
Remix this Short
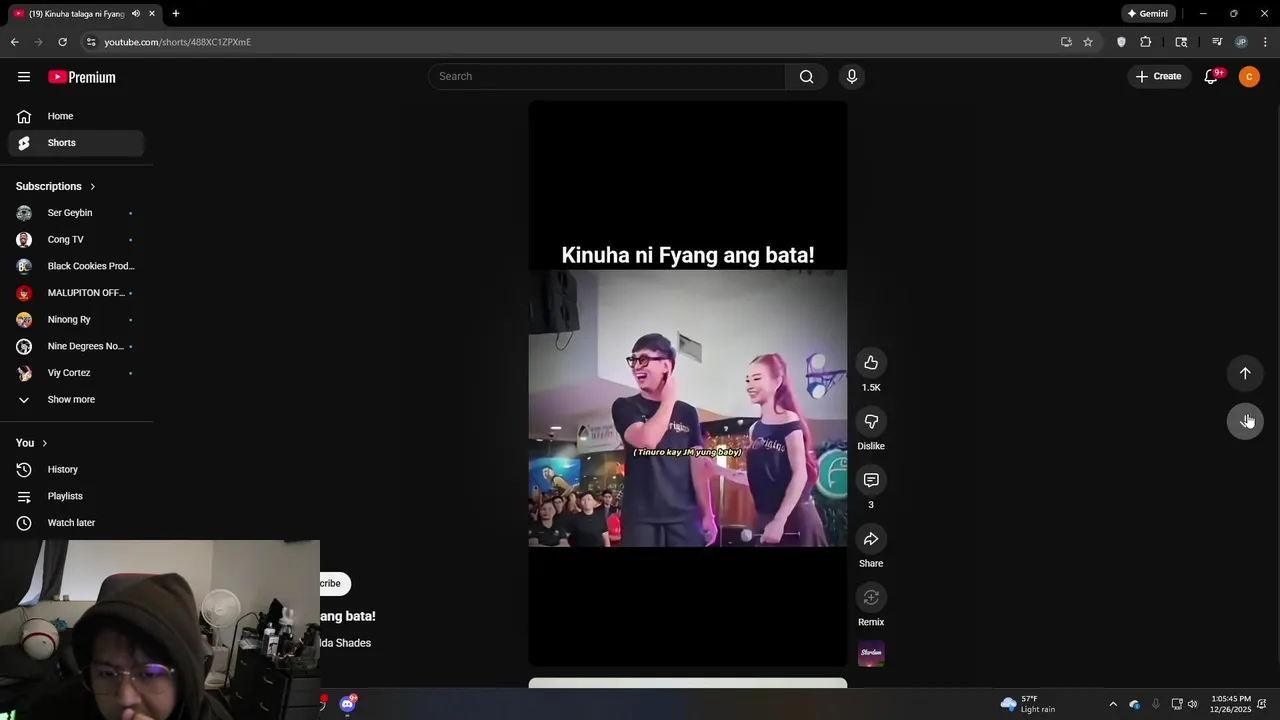click(x=871, y=598)
